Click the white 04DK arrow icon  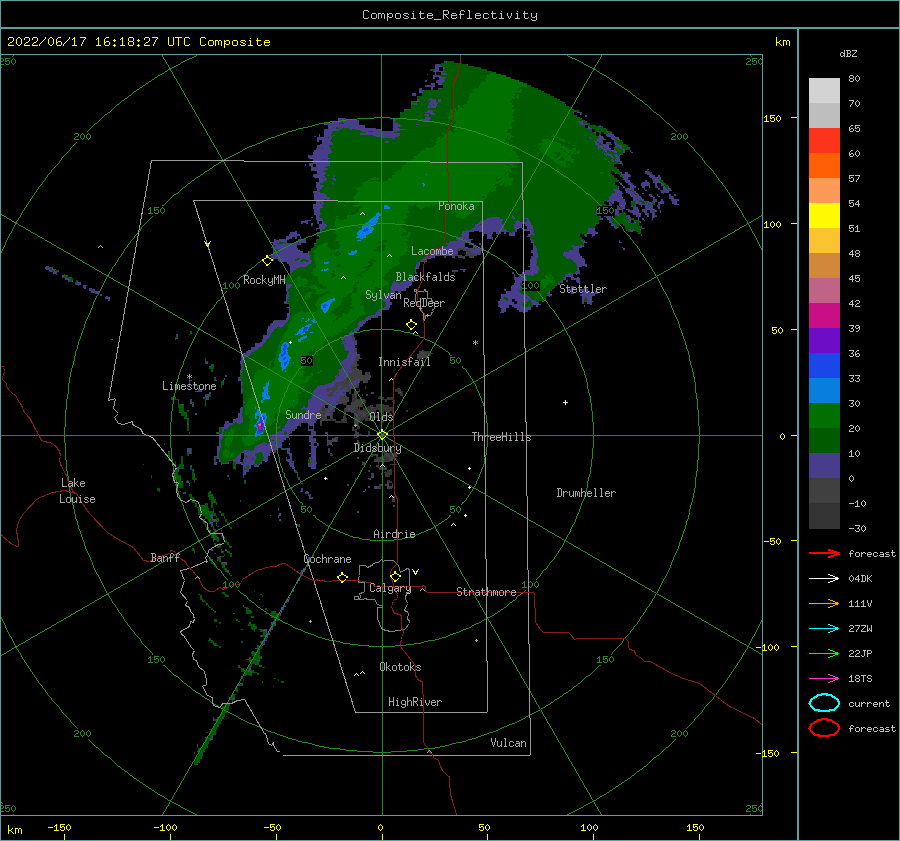824,579
